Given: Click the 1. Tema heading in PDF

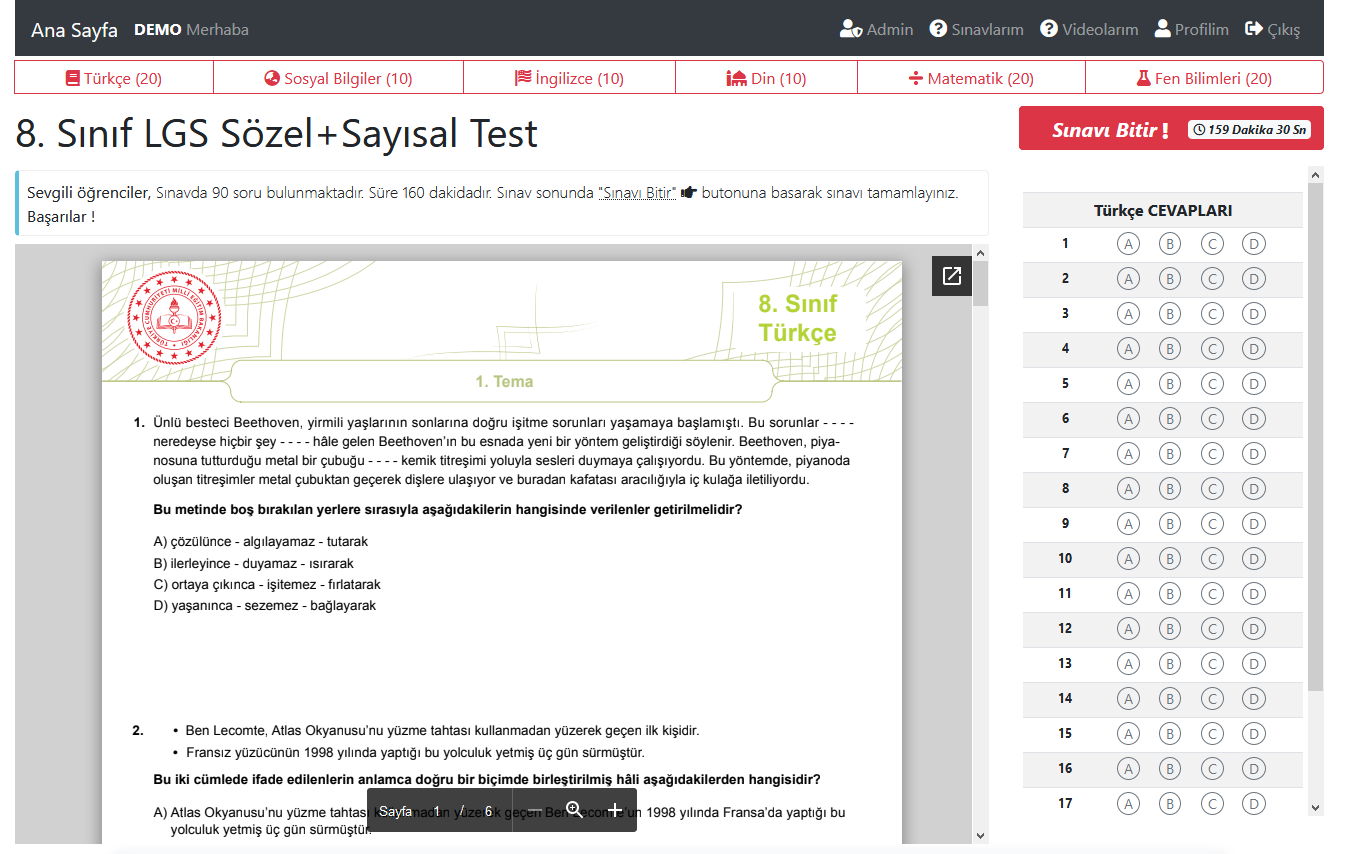Looking at the screenshot, I should (504, 381).
